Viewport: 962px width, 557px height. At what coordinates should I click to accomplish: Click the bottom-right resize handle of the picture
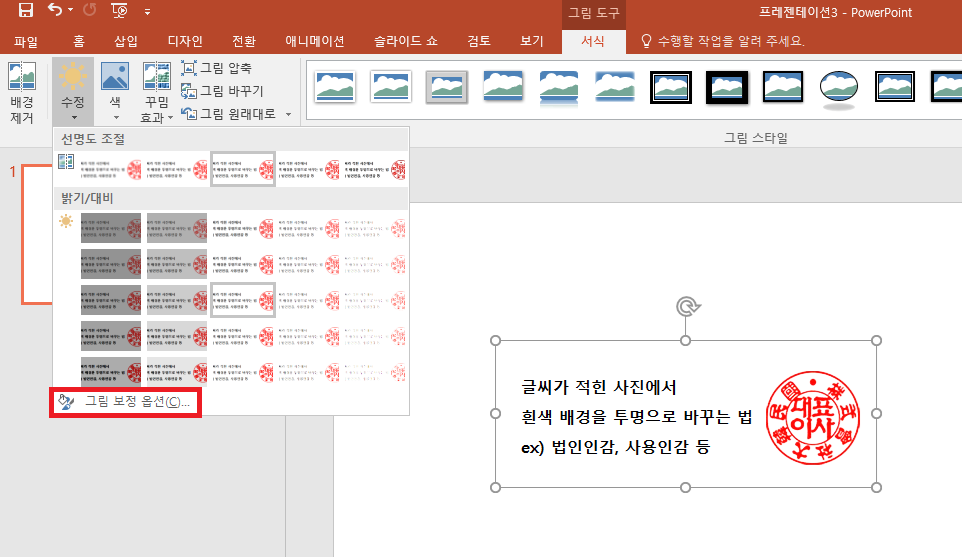pos(877,487)
